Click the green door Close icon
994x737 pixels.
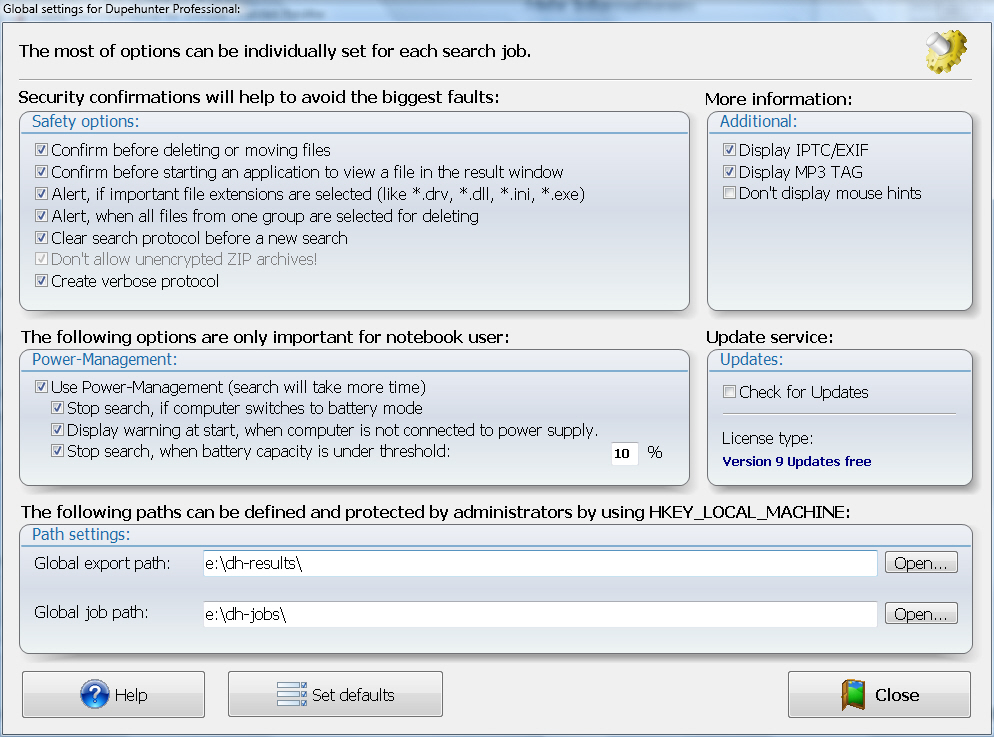pos(853,695)
